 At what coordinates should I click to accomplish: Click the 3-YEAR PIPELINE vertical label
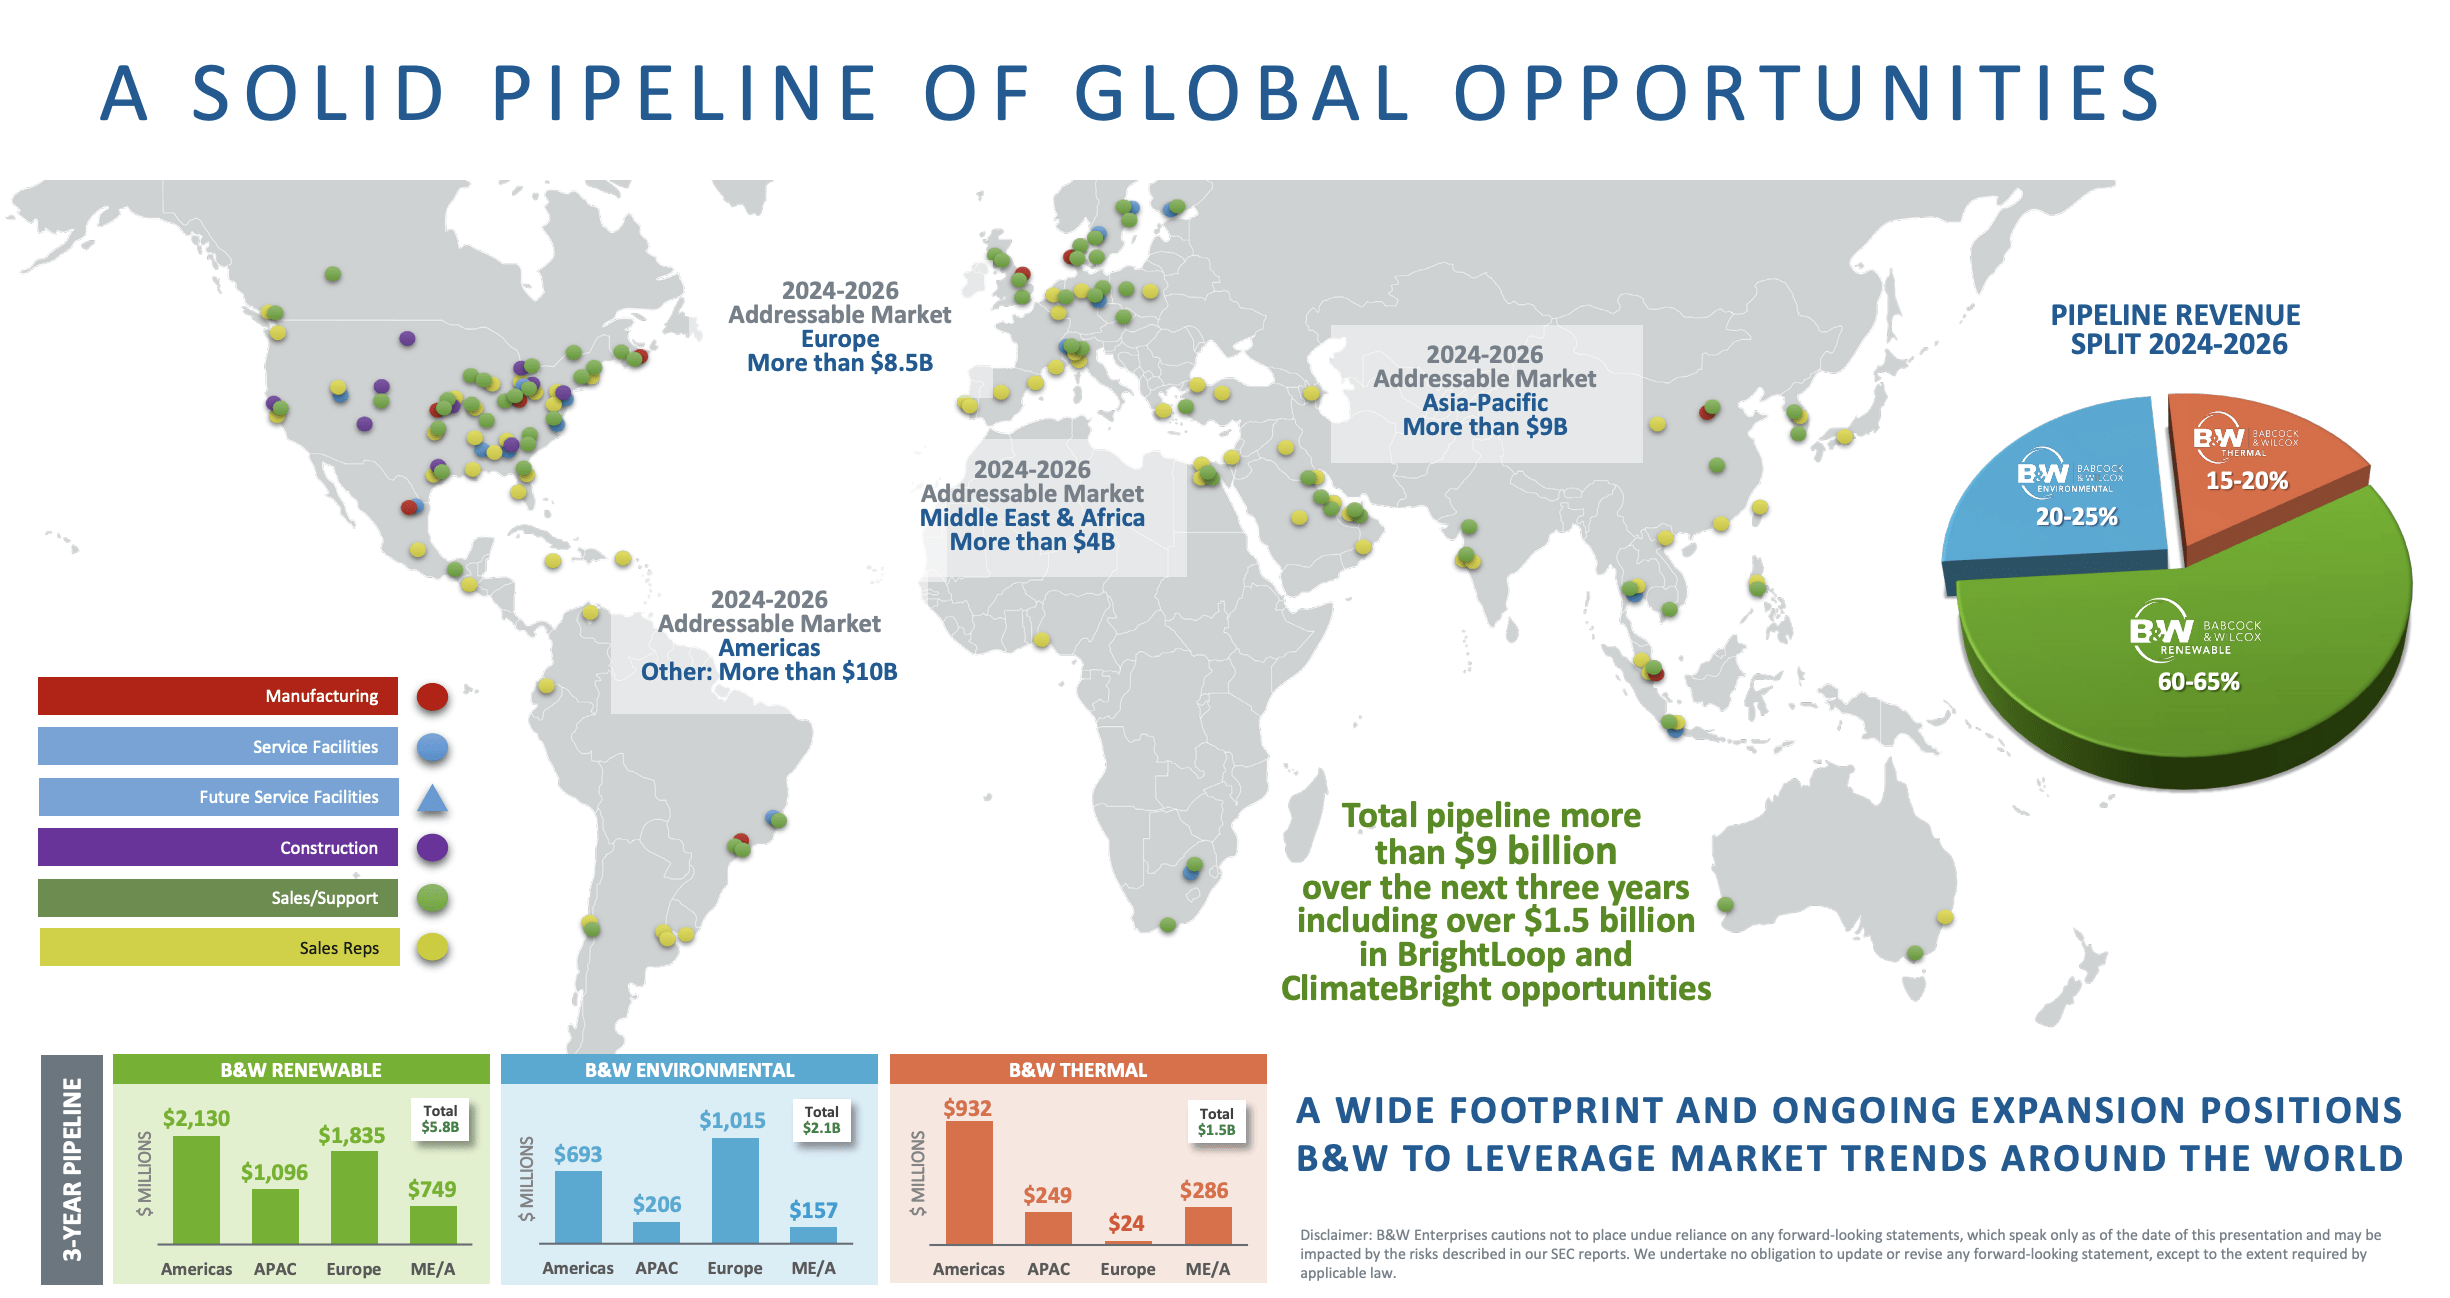(72, 1169)
